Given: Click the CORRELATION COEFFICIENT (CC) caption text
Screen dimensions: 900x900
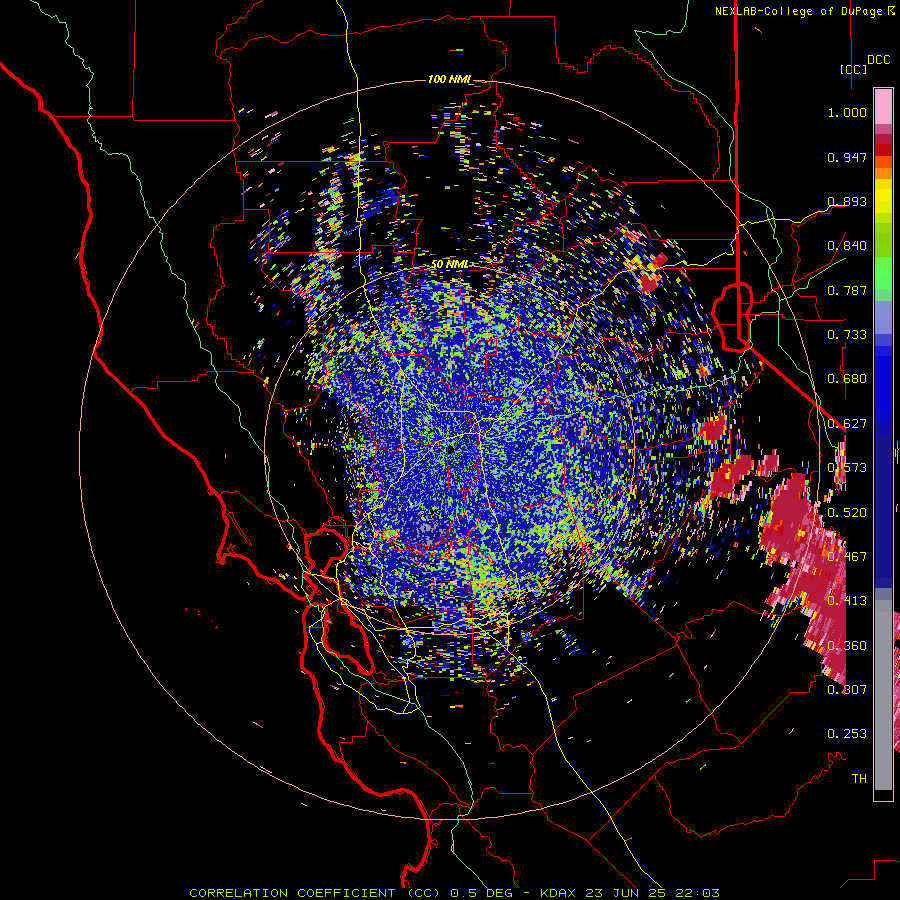Looking at the screenshot, I should click(315, 893).
